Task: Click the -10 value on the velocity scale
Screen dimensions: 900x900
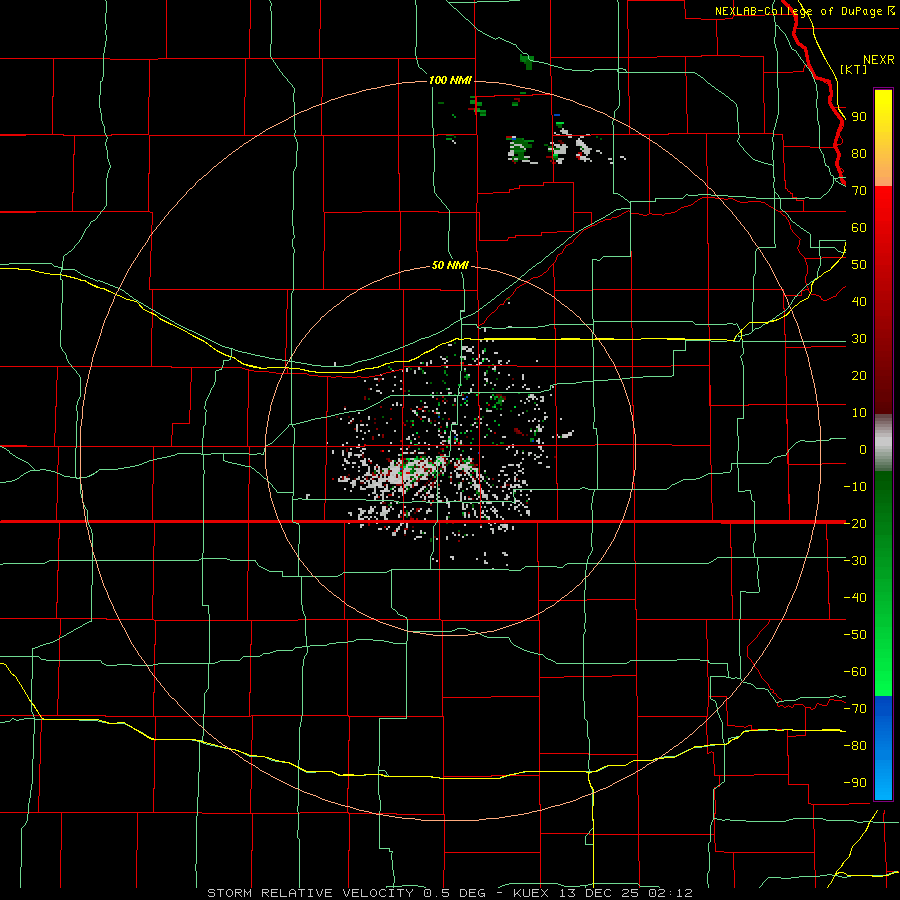Action: (855, 487)
